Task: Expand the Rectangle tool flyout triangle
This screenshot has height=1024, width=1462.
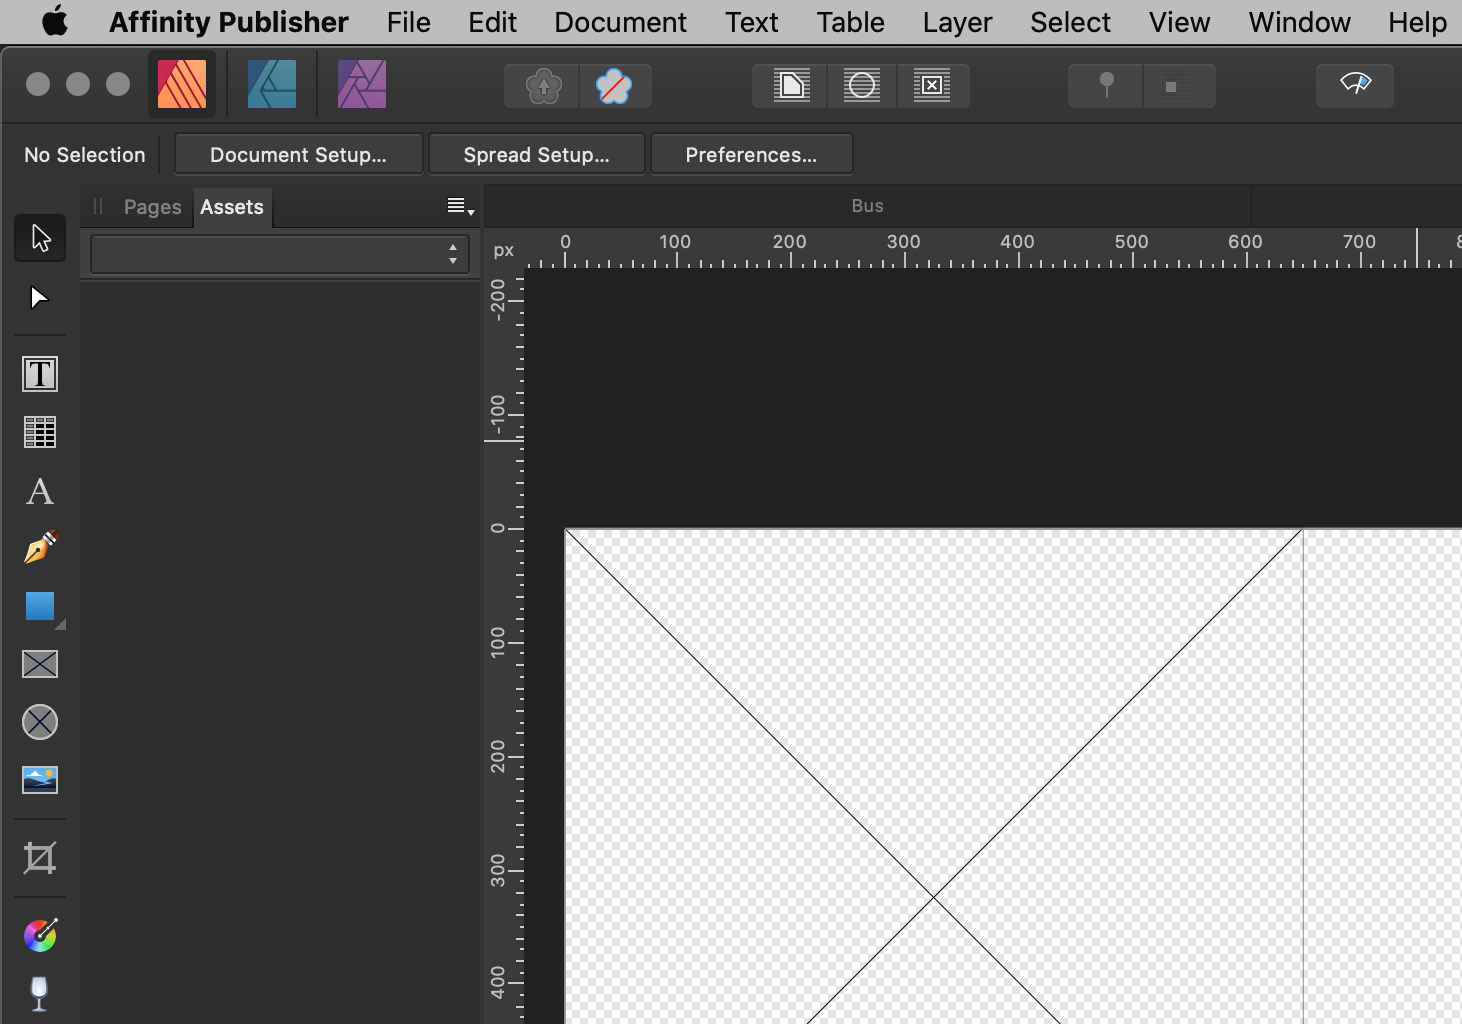Action: (60, 622)
